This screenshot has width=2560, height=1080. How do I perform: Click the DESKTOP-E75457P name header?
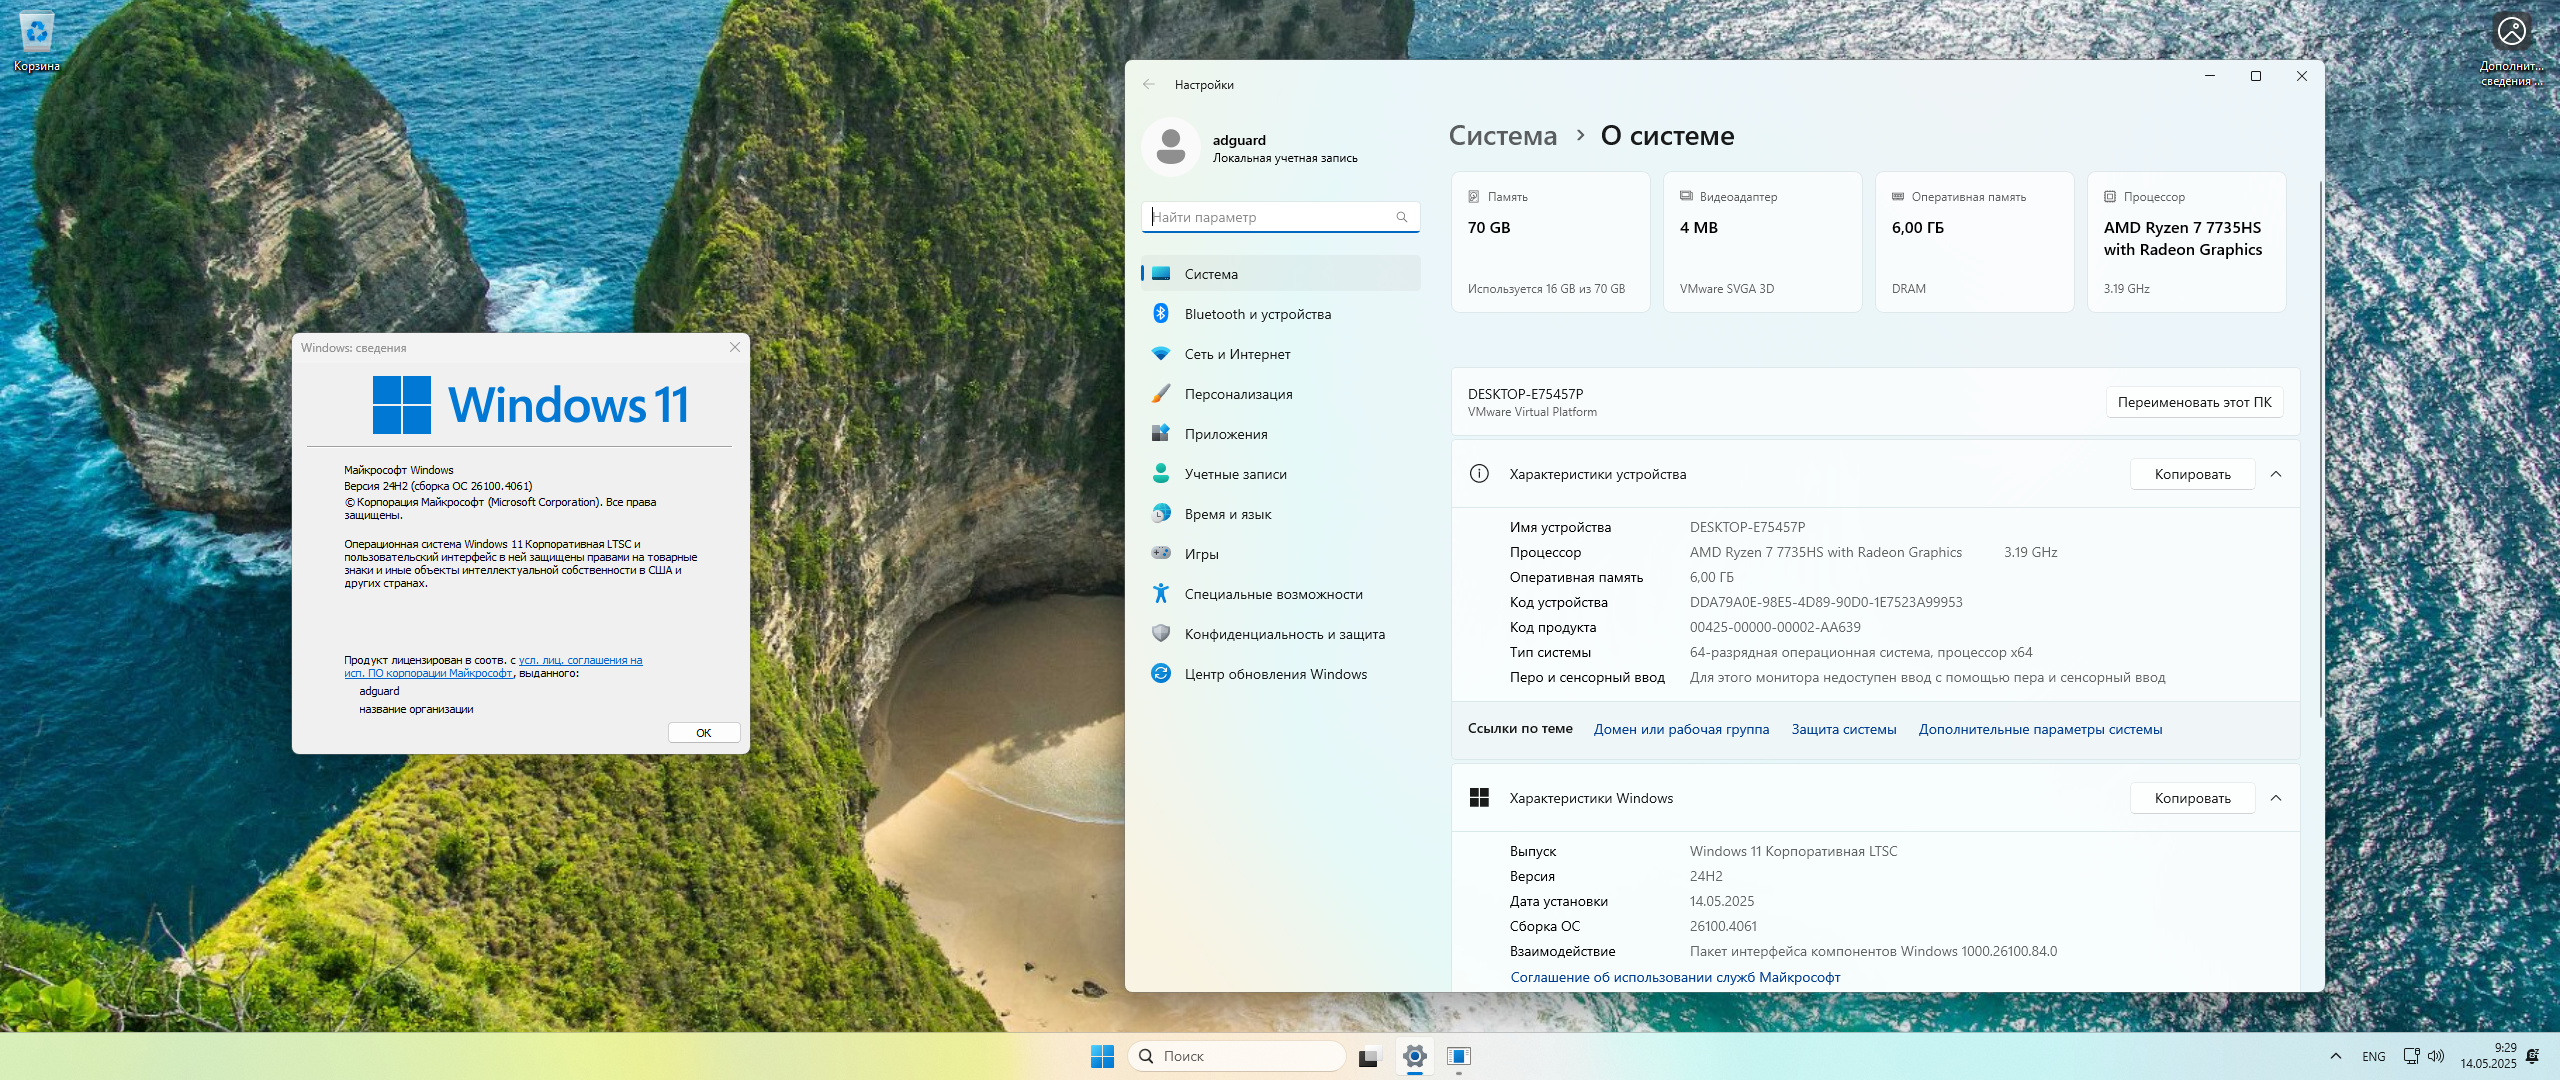(1525, 394)
